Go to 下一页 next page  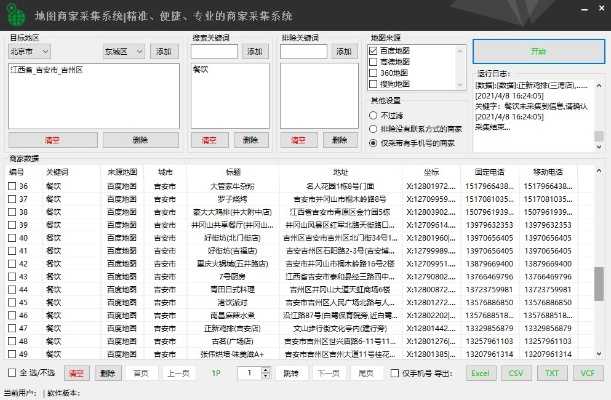(x=327, y=373)
